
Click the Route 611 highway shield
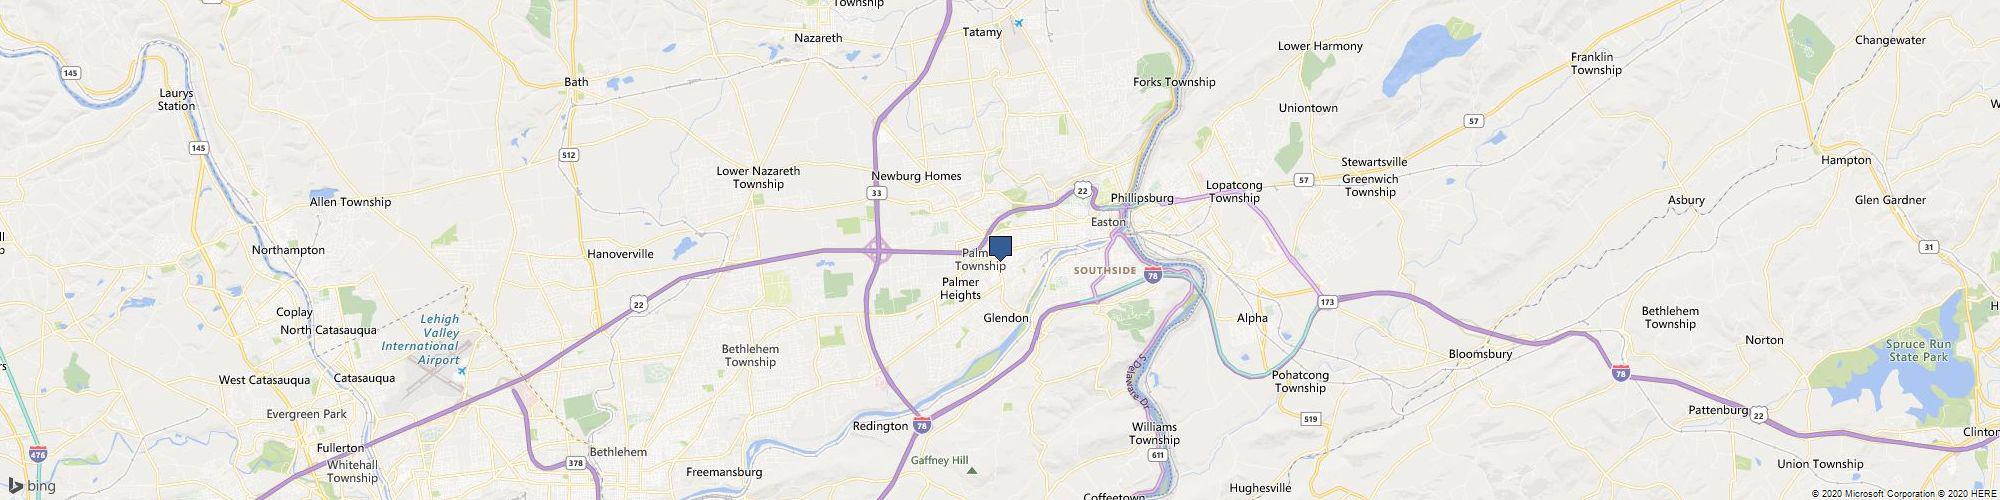pyautogui.click(x=1158, y=455)
